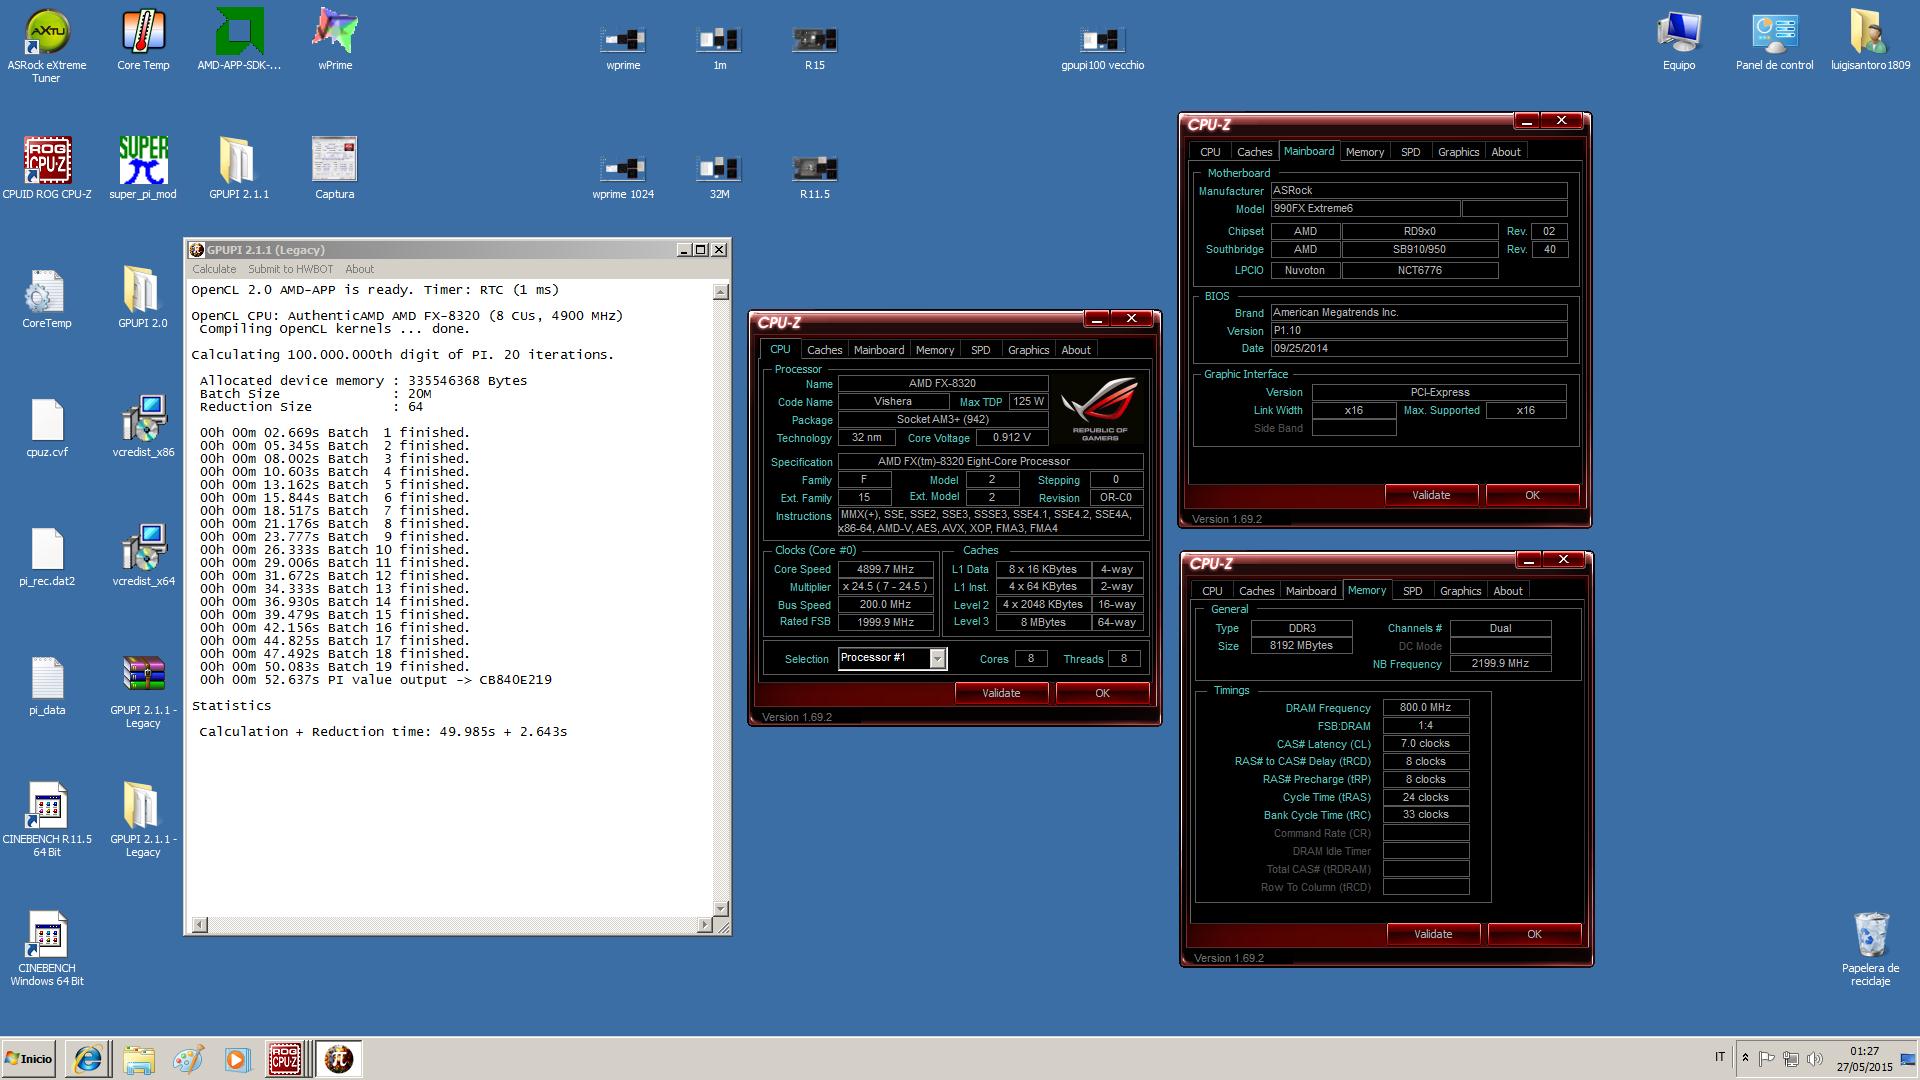Screen dimensions: 1920x1080
Task: Open GPUPI 2.0 folder icon
Action: pos(143,298)
